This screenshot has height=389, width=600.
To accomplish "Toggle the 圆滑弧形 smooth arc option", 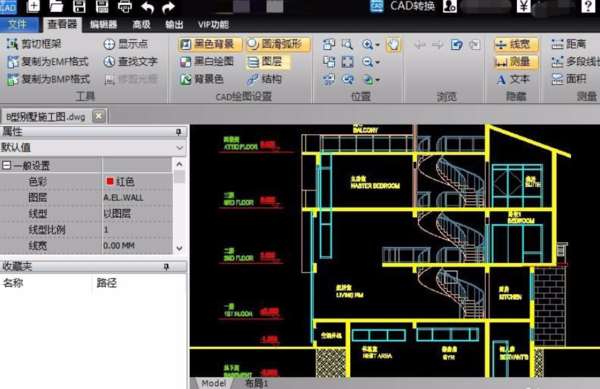I will tap(277, 44).
